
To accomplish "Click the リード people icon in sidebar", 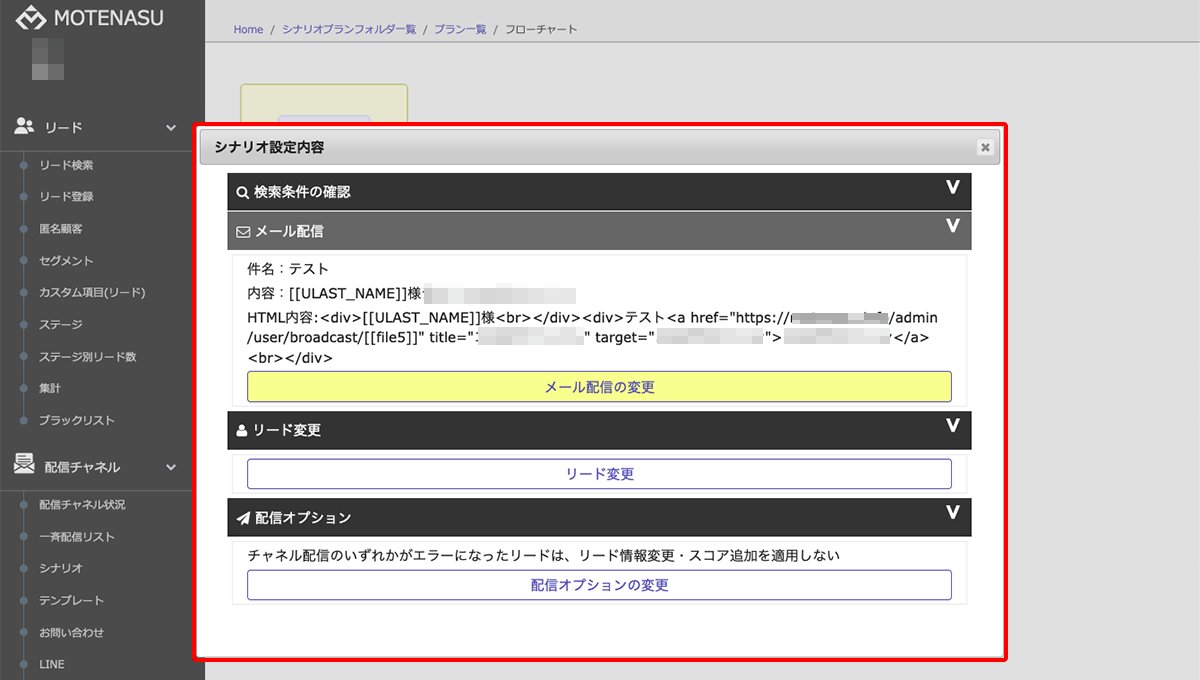I will [24, 127].
